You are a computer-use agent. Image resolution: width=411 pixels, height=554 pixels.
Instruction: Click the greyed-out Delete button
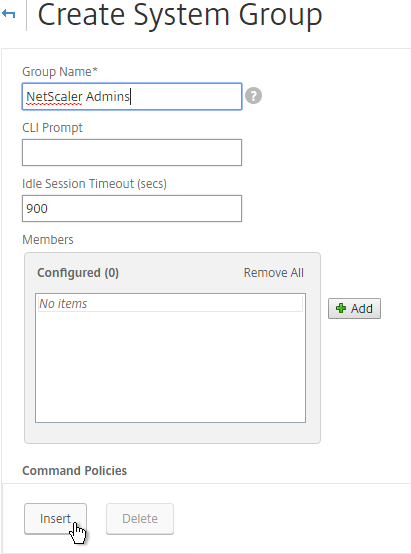(x=140, y=519)
